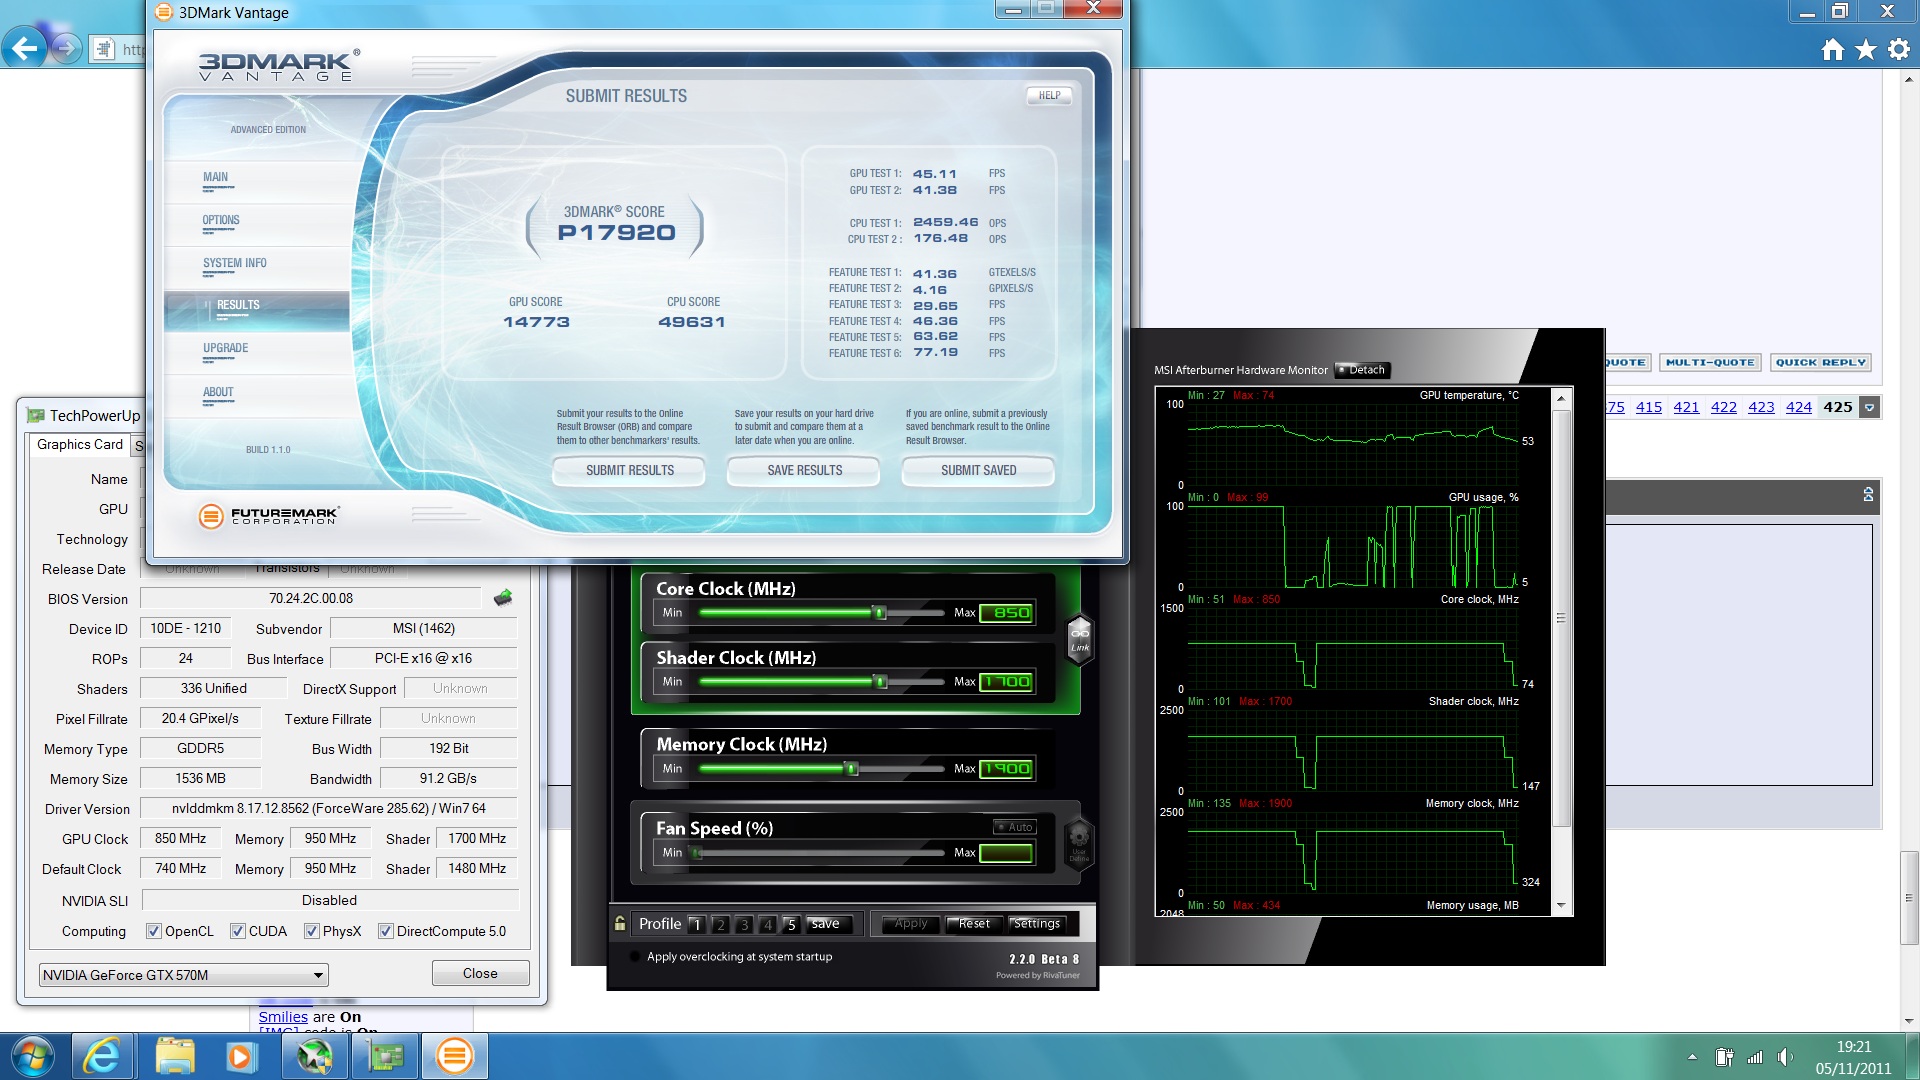This screenshot has width=1920, height=1080.
Task: Toggle the DirectCompute 5.0 checkbox
Action: coord(386,931)
